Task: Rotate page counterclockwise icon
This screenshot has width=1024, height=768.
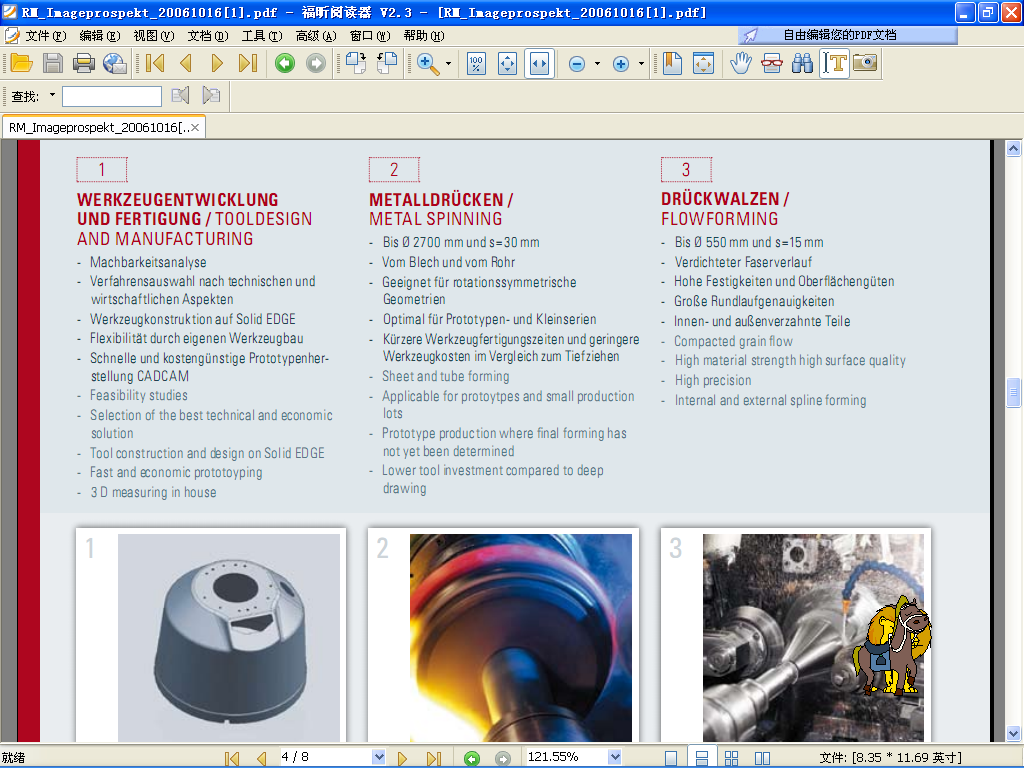Action: pyautogui.click(x=387, y=63)
